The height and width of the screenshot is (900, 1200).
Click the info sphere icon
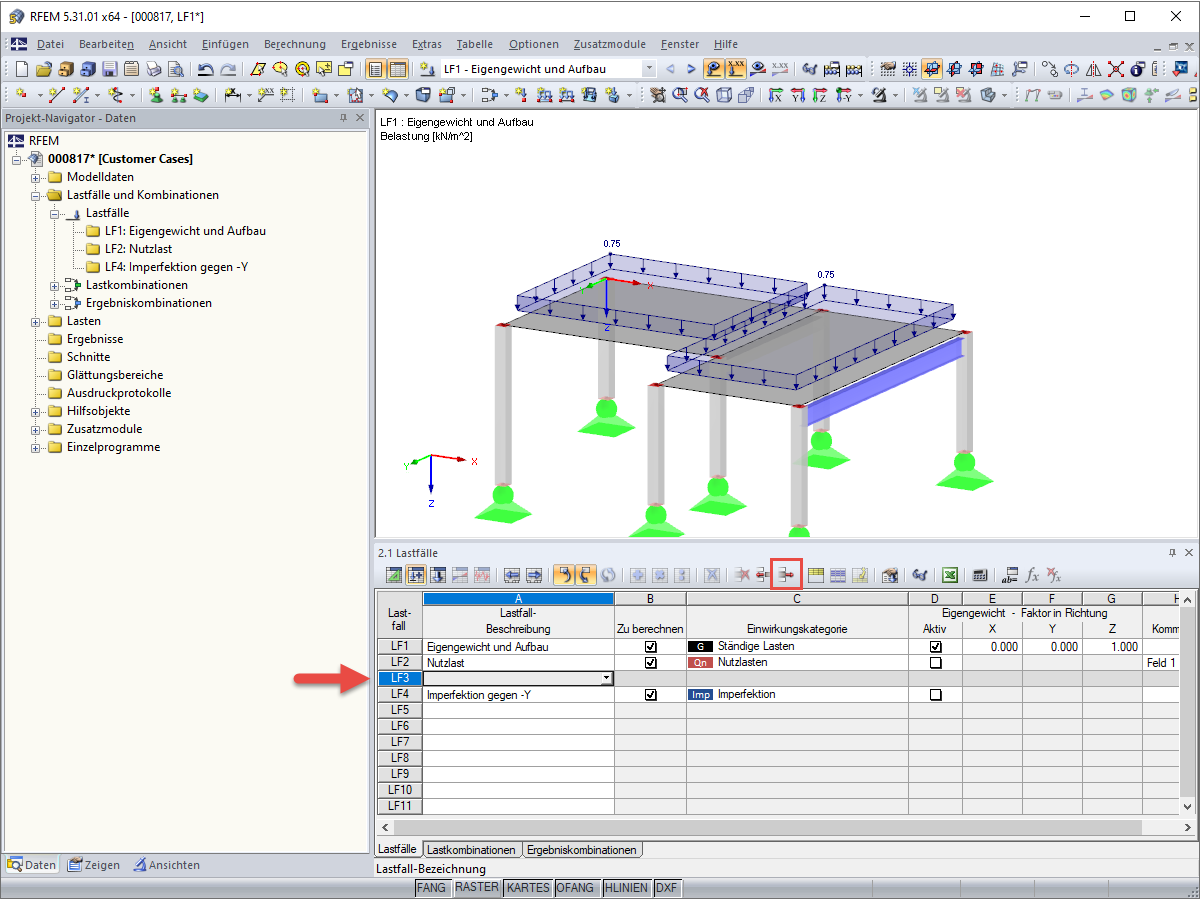tap(1137, 69)
